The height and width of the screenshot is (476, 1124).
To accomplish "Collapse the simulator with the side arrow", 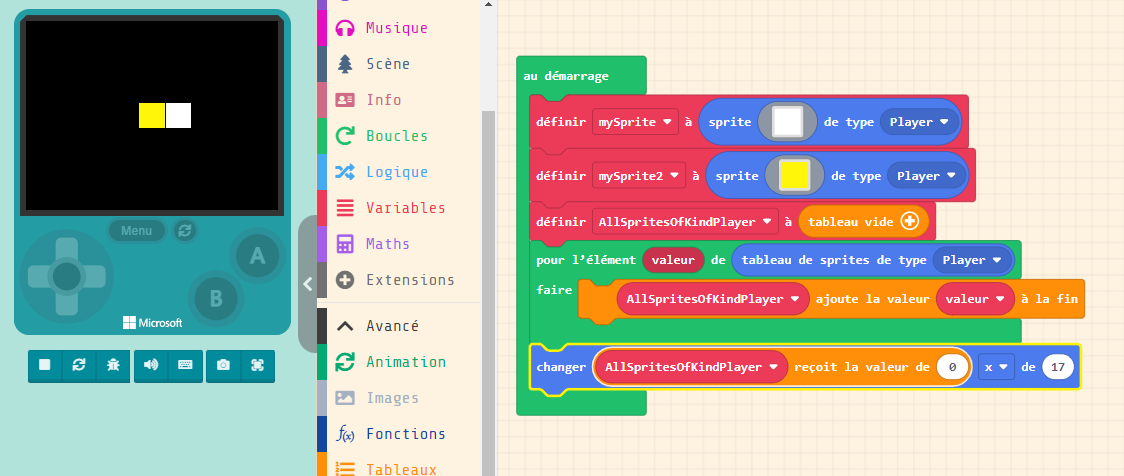I will pos(308,284).
